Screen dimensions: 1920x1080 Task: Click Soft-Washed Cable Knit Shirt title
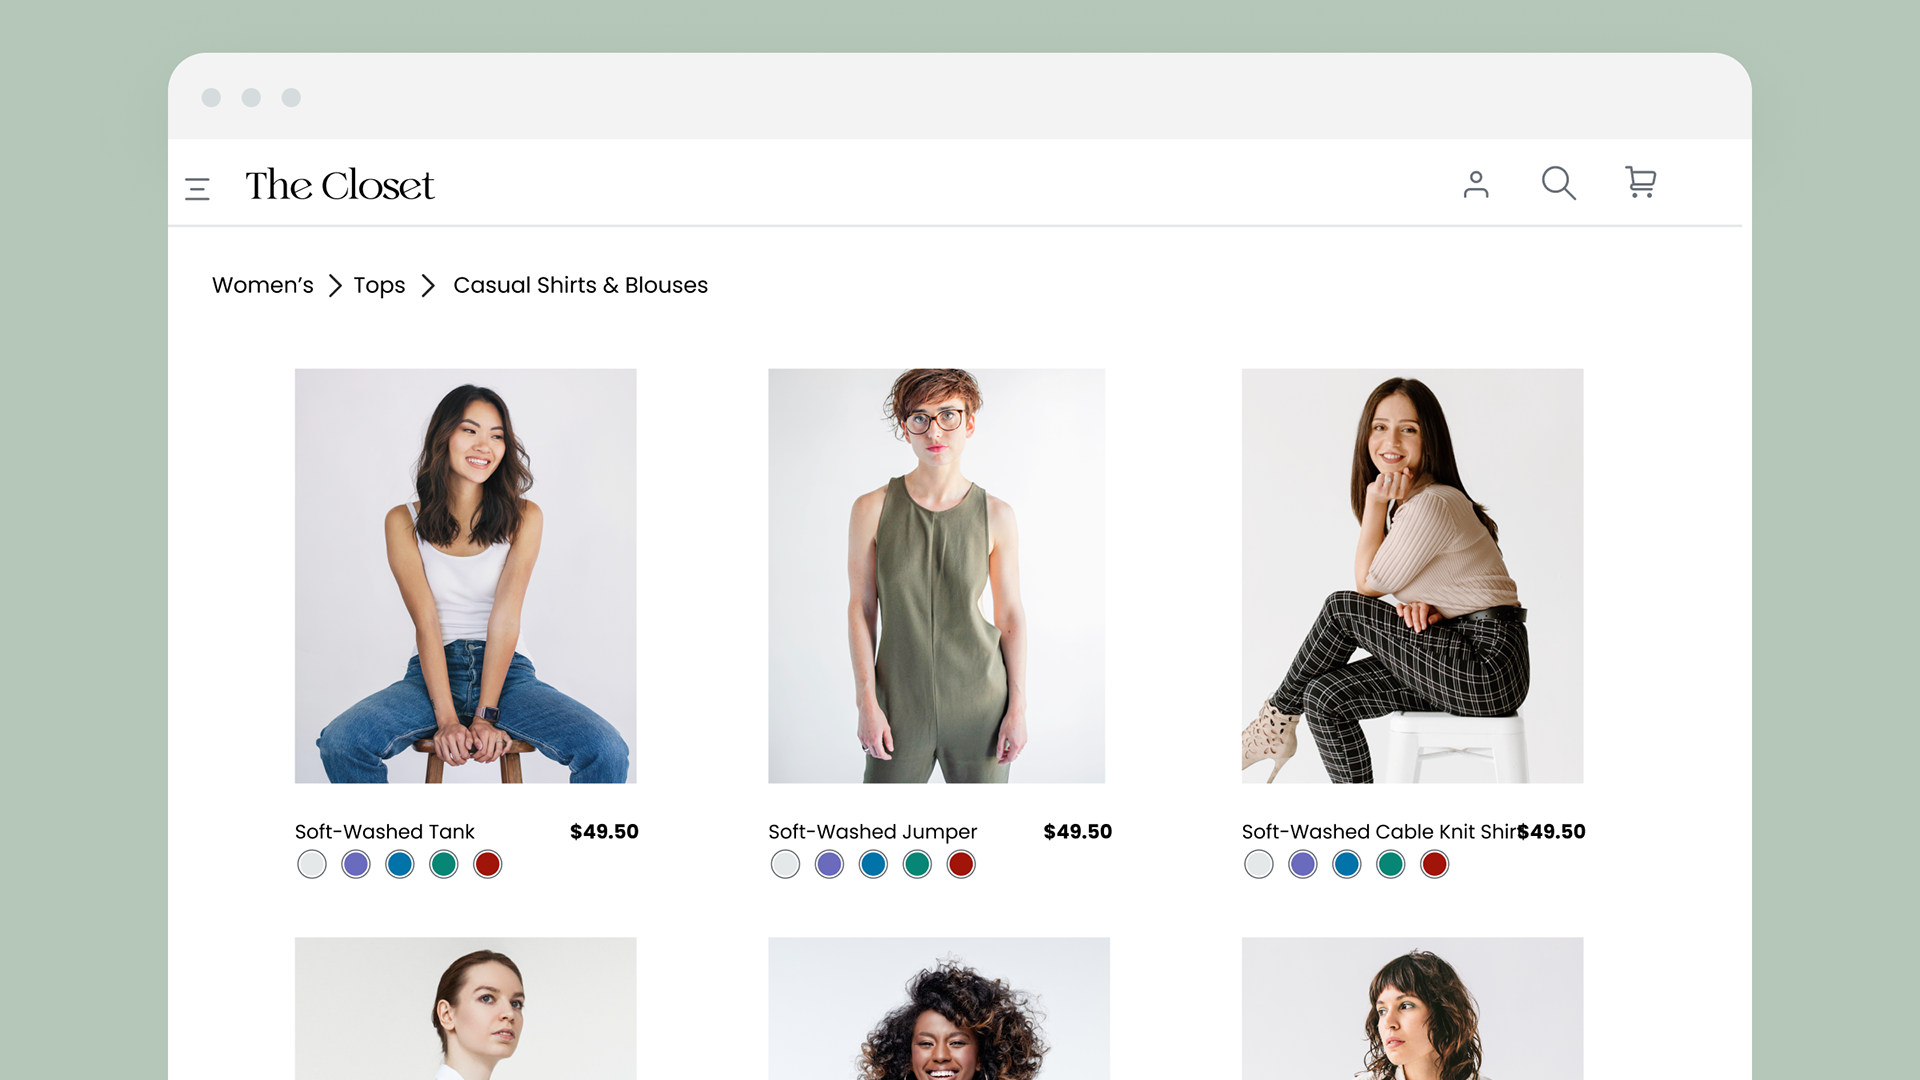[x=1378, y=832]
